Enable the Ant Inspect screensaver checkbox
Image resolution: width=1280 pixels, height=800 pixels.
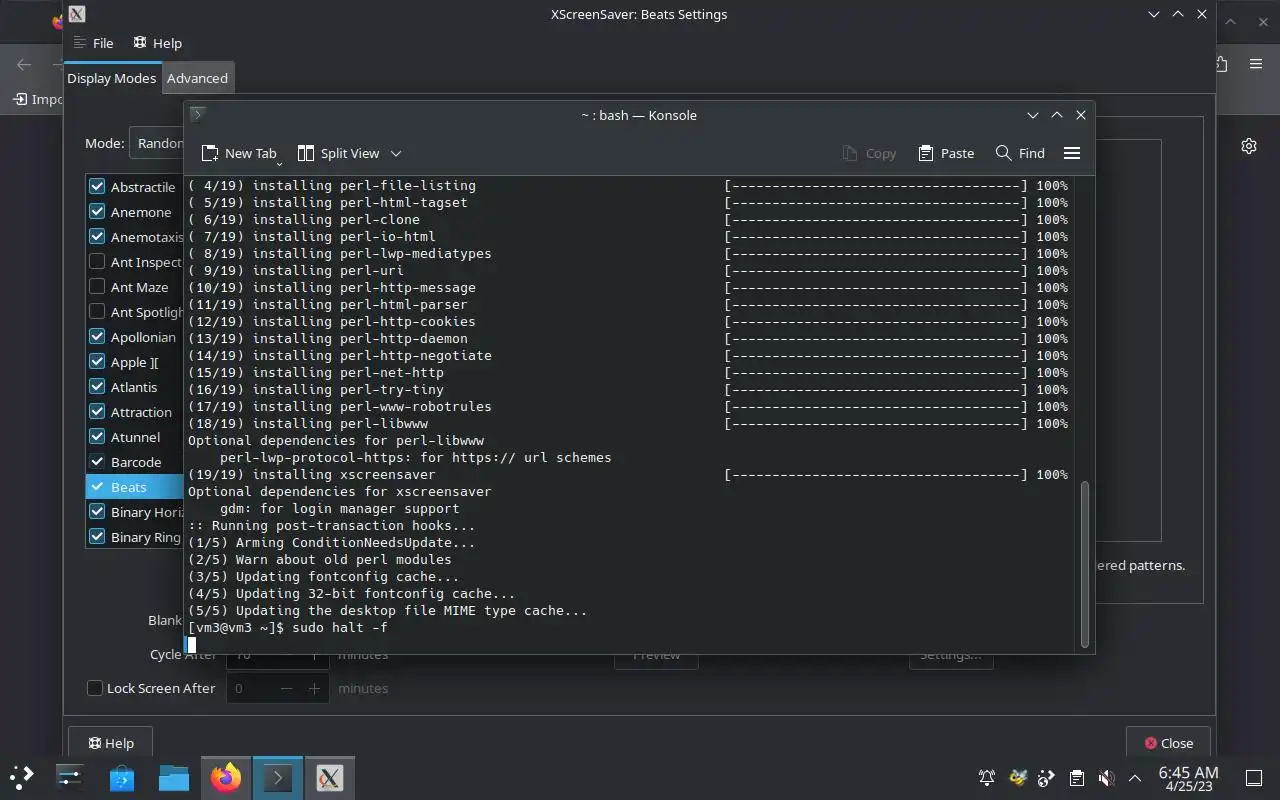click(97, 261)
